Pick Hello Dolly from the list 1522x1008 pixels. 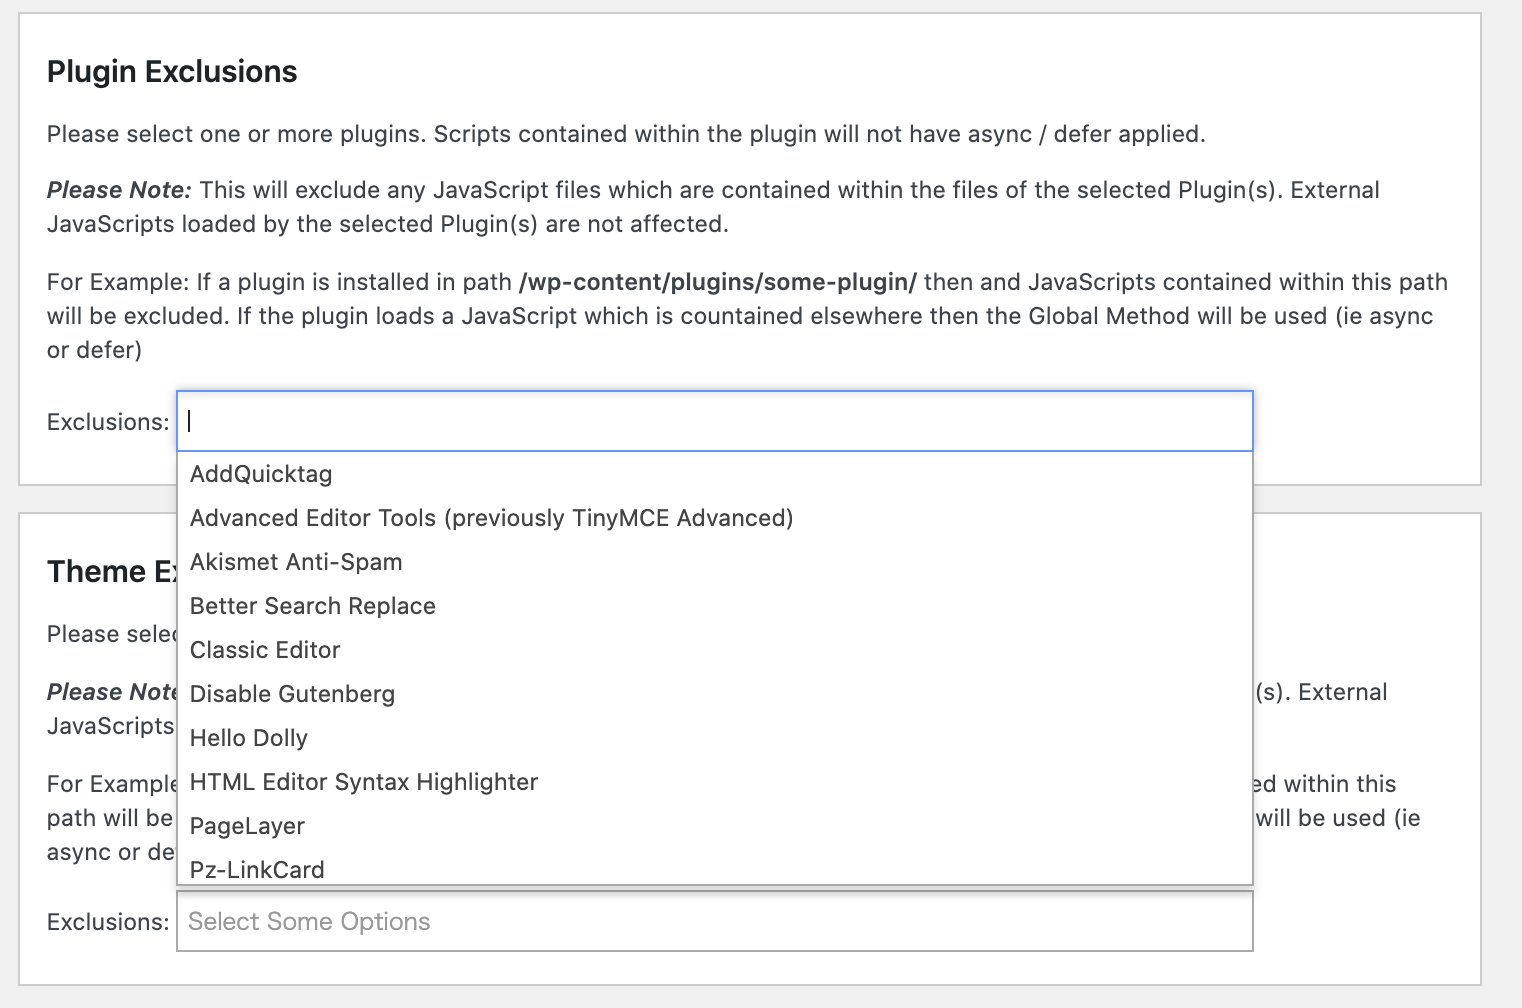pyautogui.click(x=248, y=738)
